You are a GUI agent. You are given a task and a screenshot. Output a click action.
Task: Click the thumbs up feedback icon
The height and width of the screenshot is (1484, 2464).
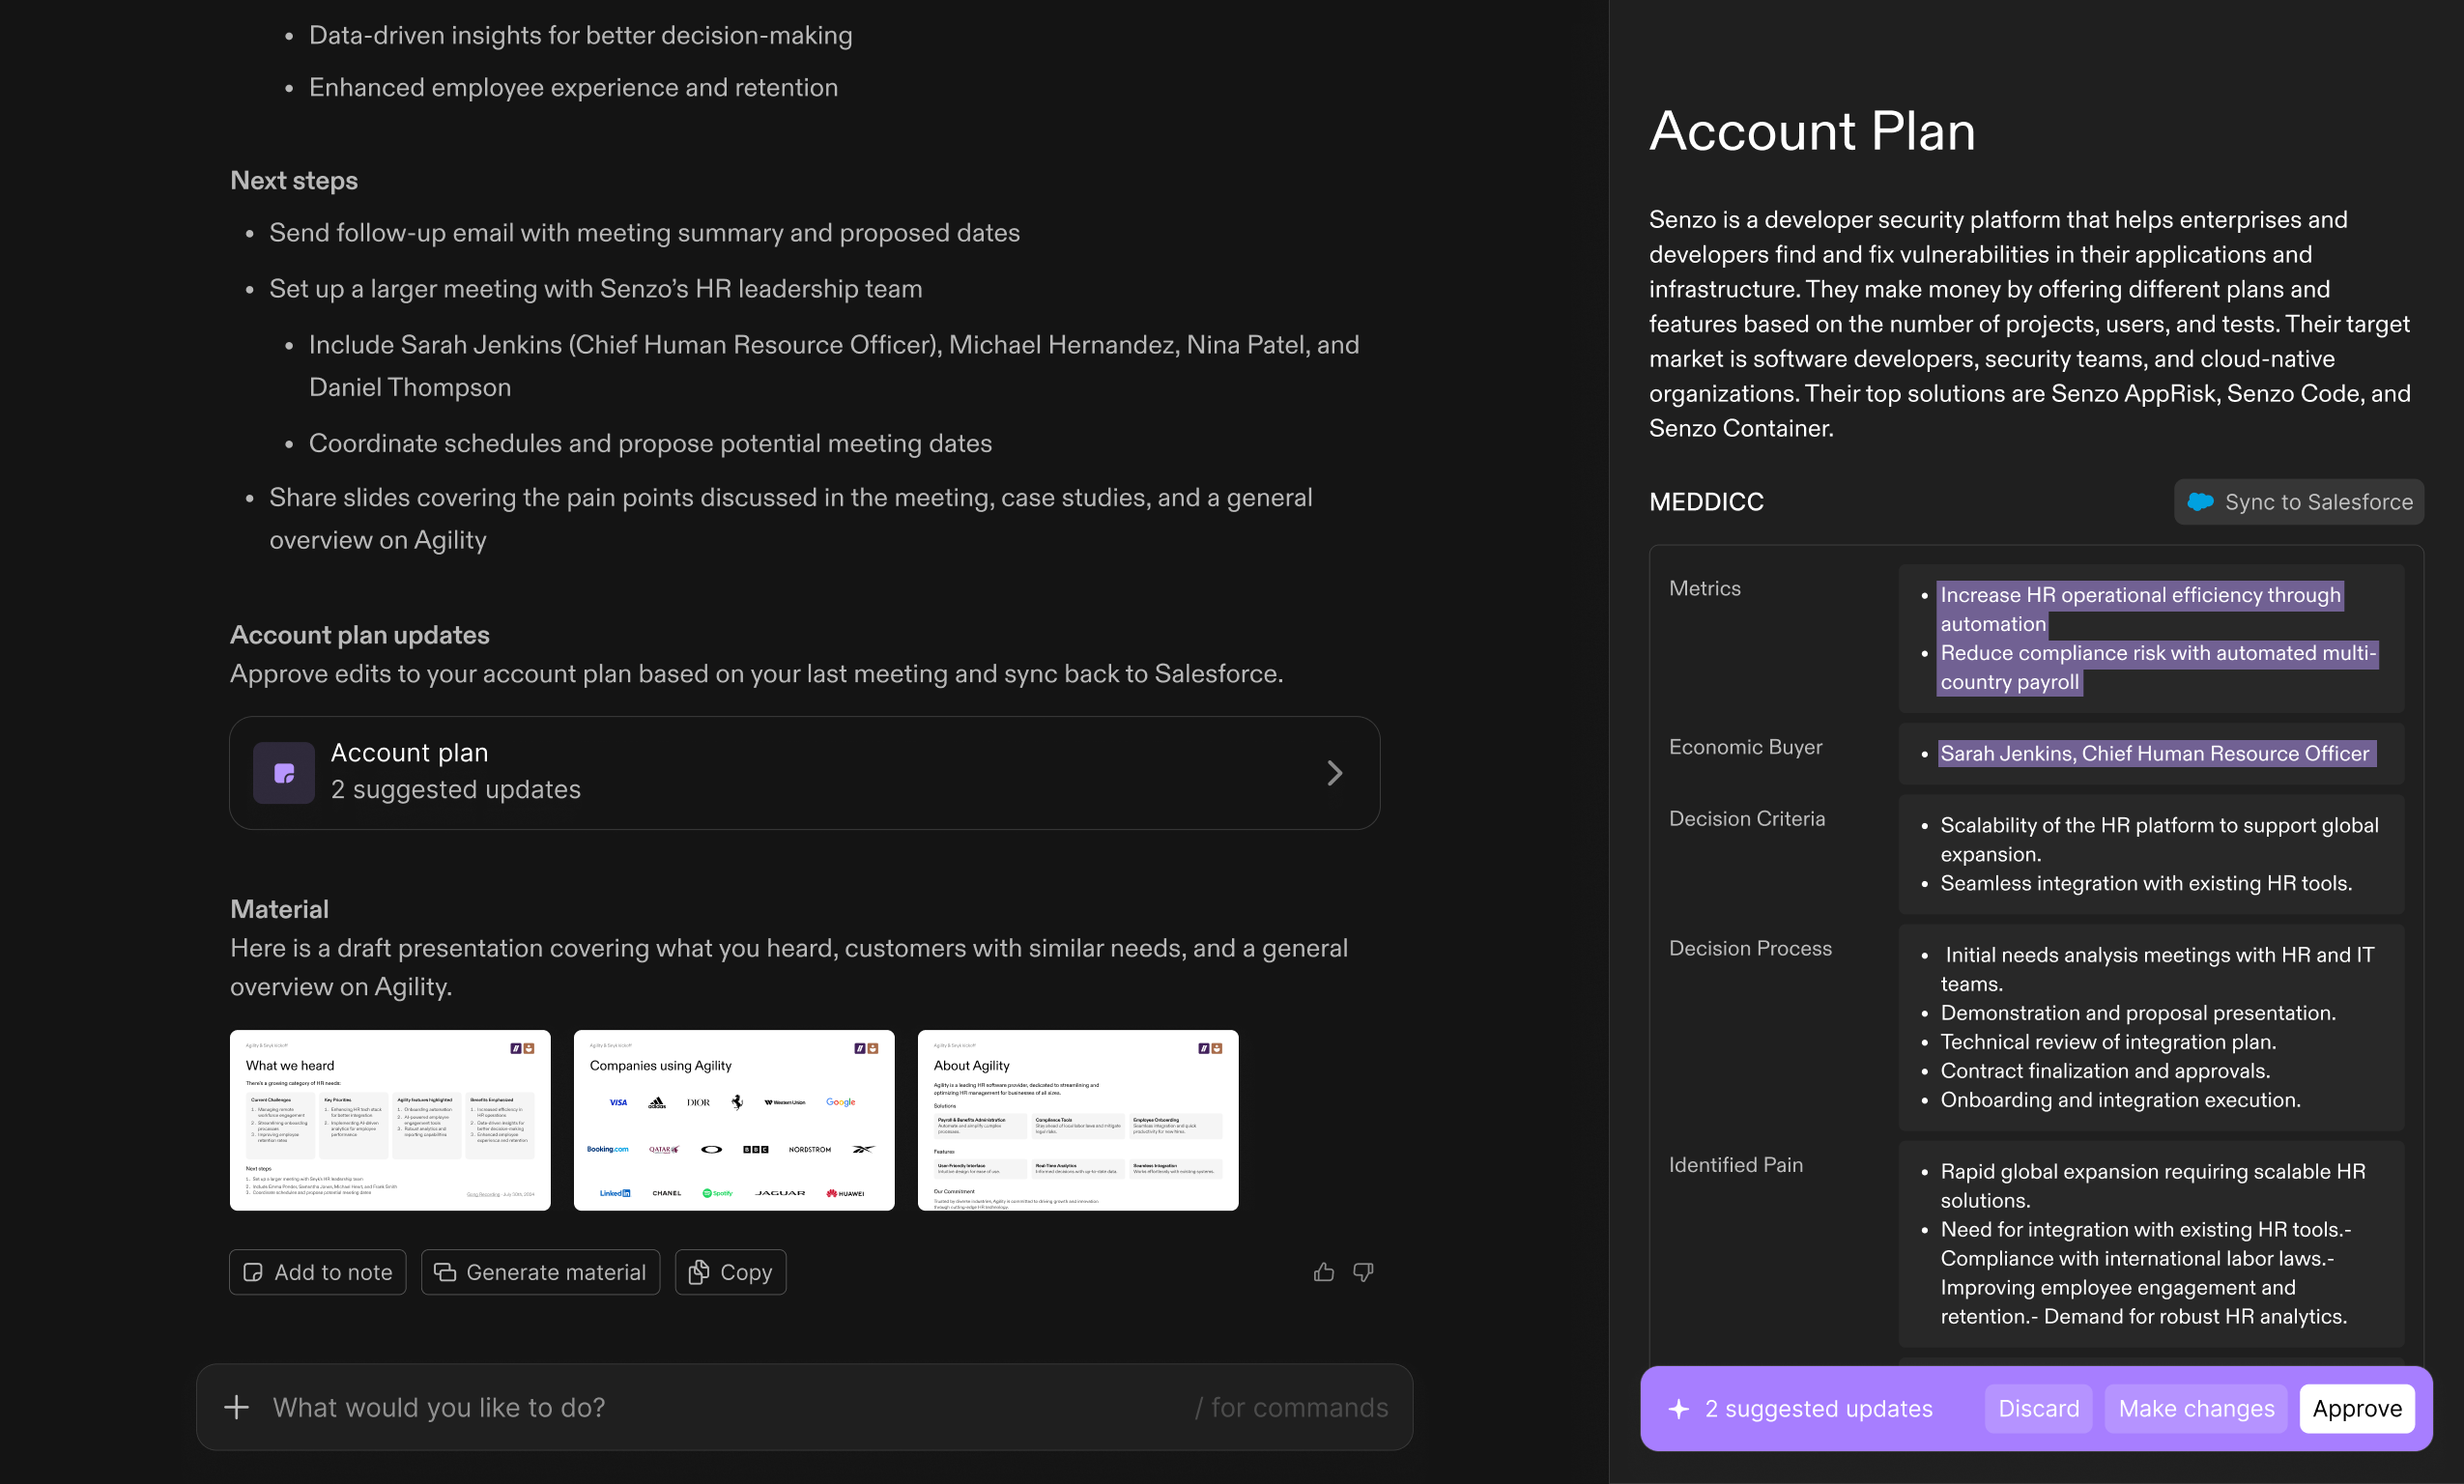click(1324, 1272)
